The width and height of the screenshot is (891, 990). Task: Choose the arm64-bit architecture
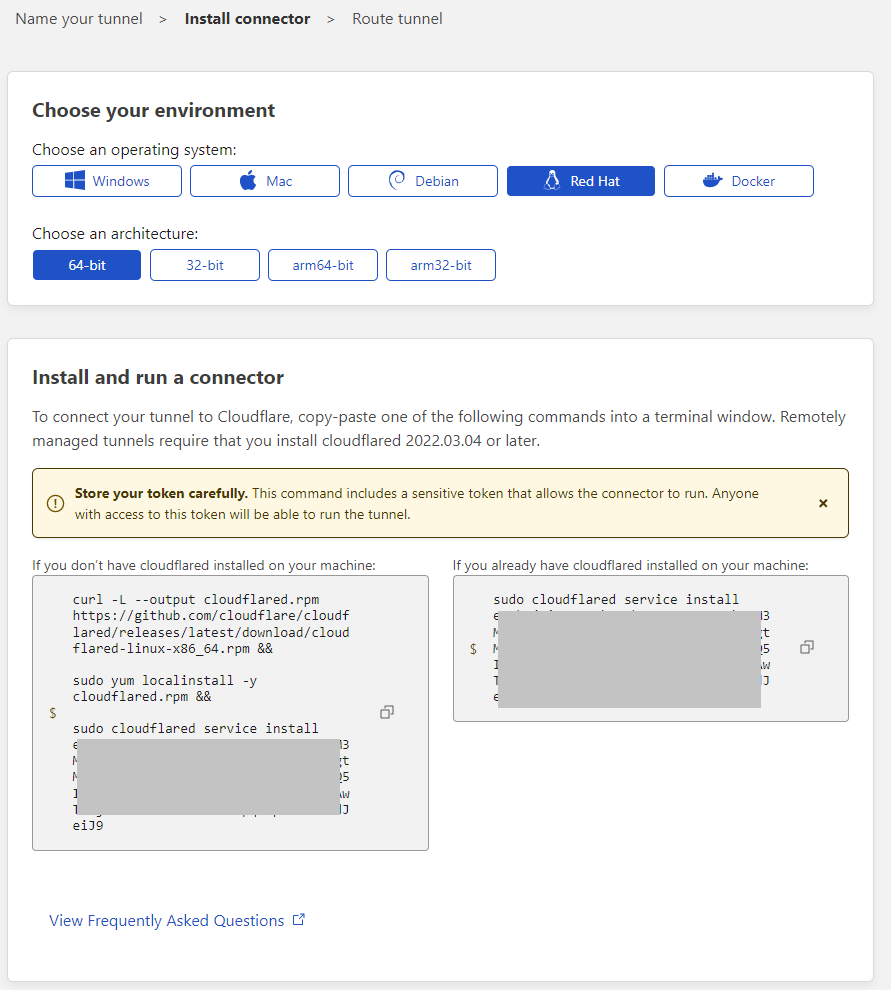point(322,264)
